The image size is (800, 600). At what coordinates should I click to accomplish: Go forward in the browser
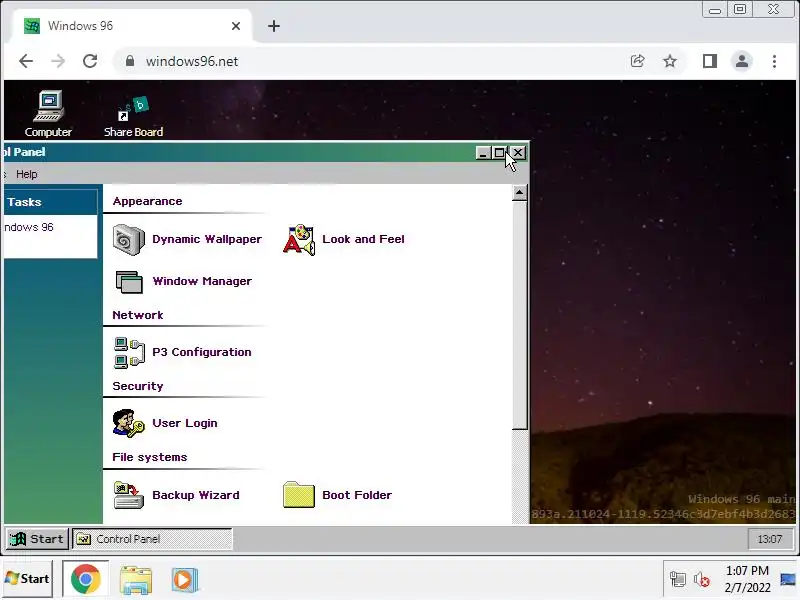(58, 61)
